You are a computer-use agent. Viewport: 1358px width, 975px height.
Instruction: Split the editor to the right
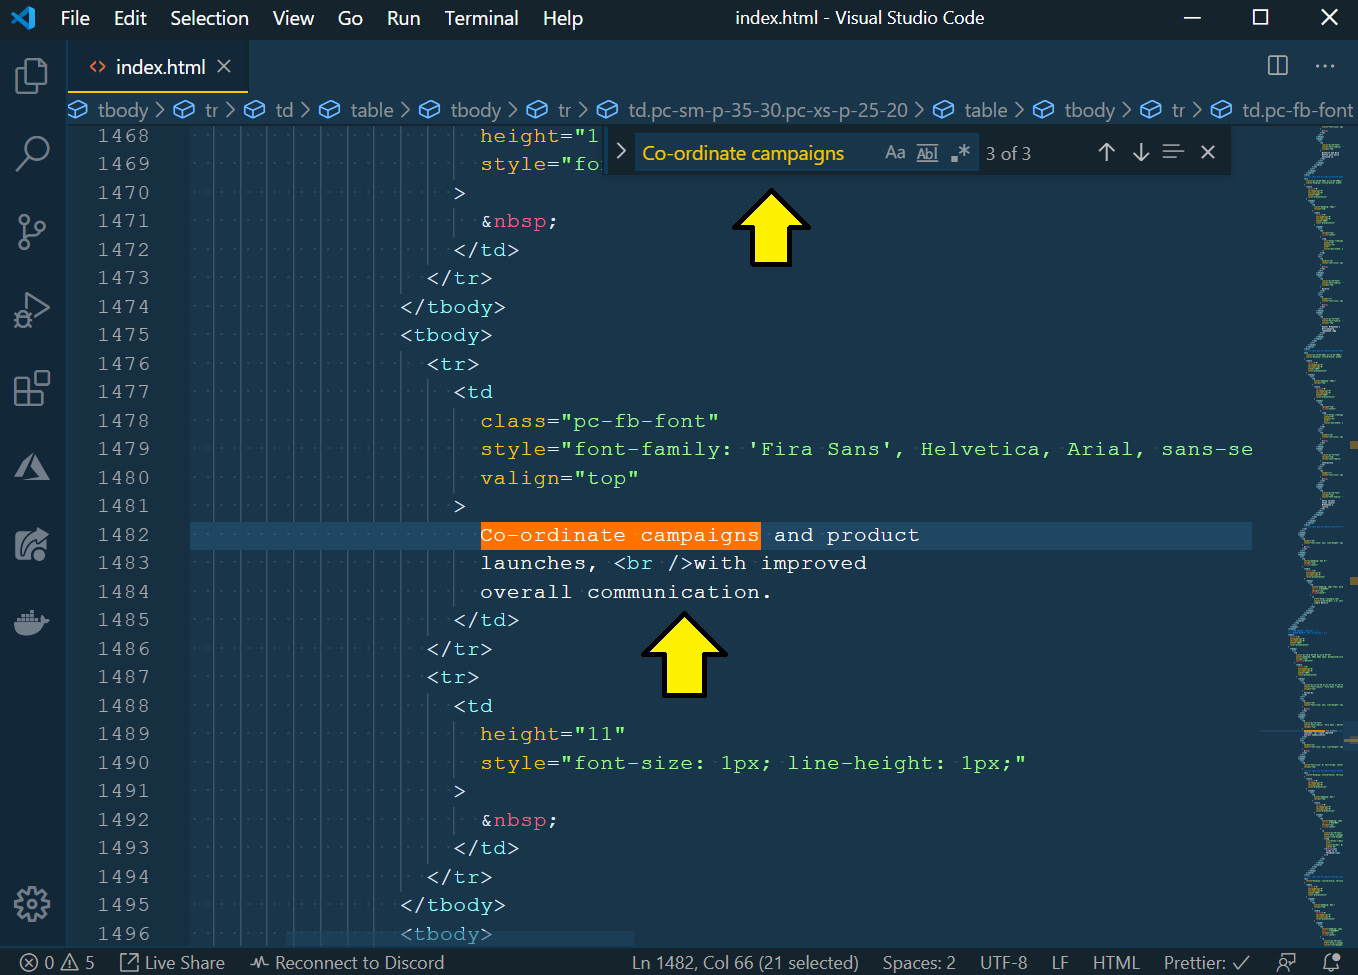tap(1278, 66)
